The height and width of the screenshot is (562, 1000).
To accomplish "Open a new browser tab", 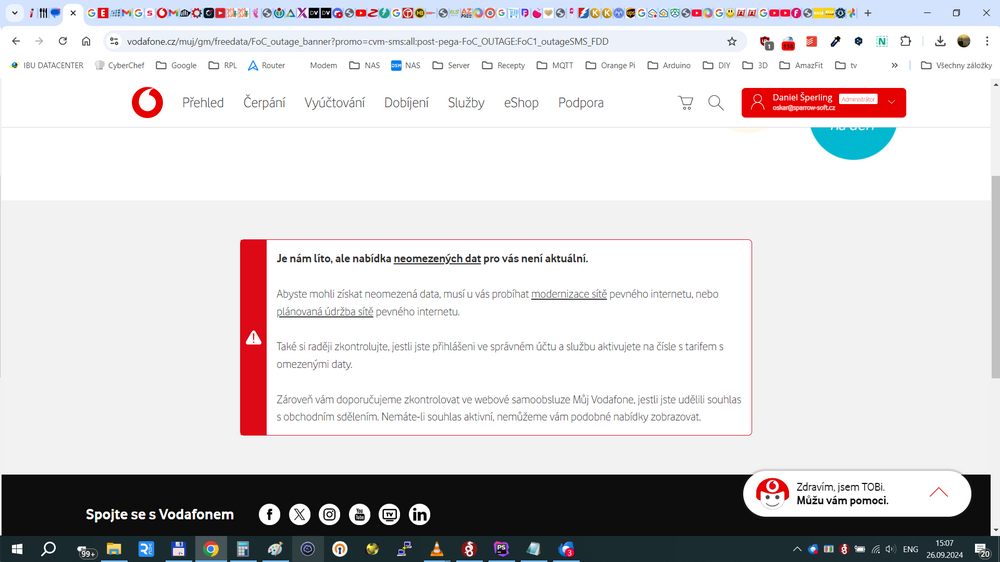I will 867,13.
